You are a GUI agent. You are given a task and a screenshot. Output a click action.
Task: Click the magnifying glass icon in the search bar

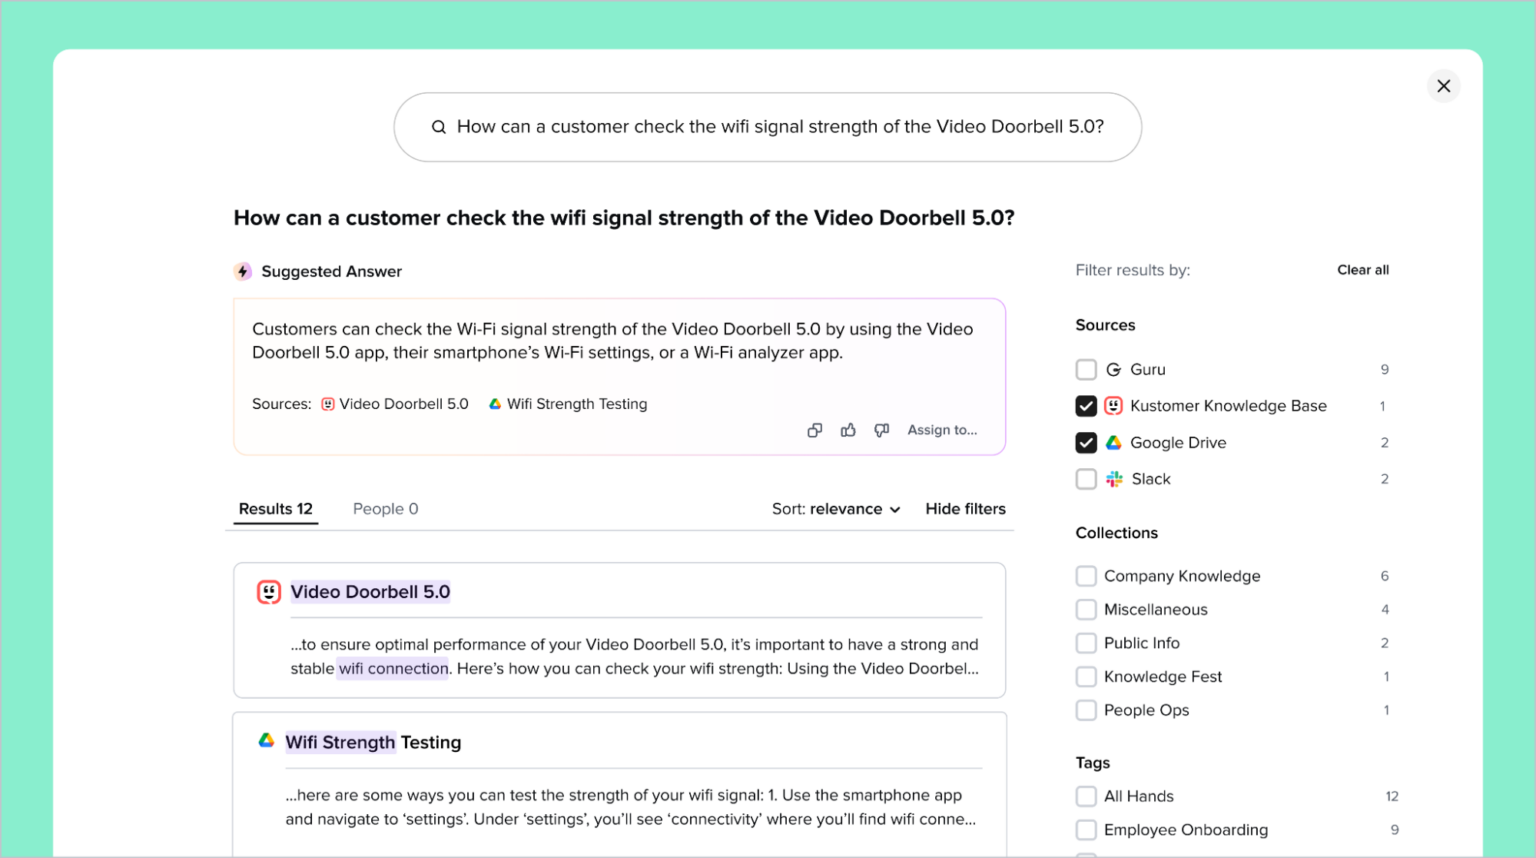438,126
